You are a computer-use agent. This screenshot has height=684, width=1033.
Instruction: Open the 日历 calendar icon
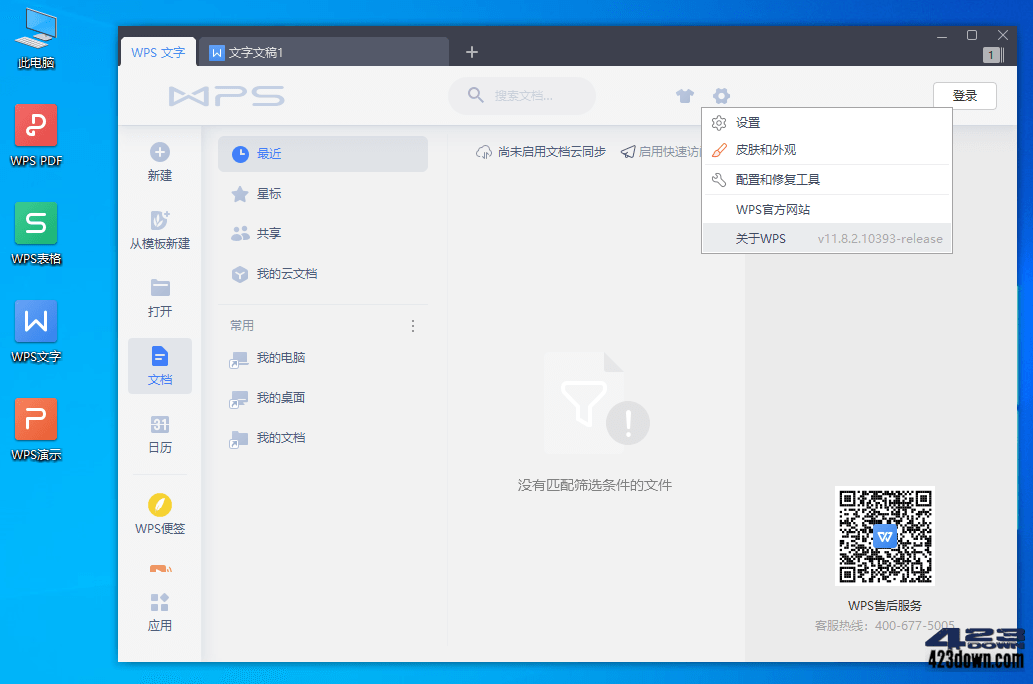[x=160, y=424]
